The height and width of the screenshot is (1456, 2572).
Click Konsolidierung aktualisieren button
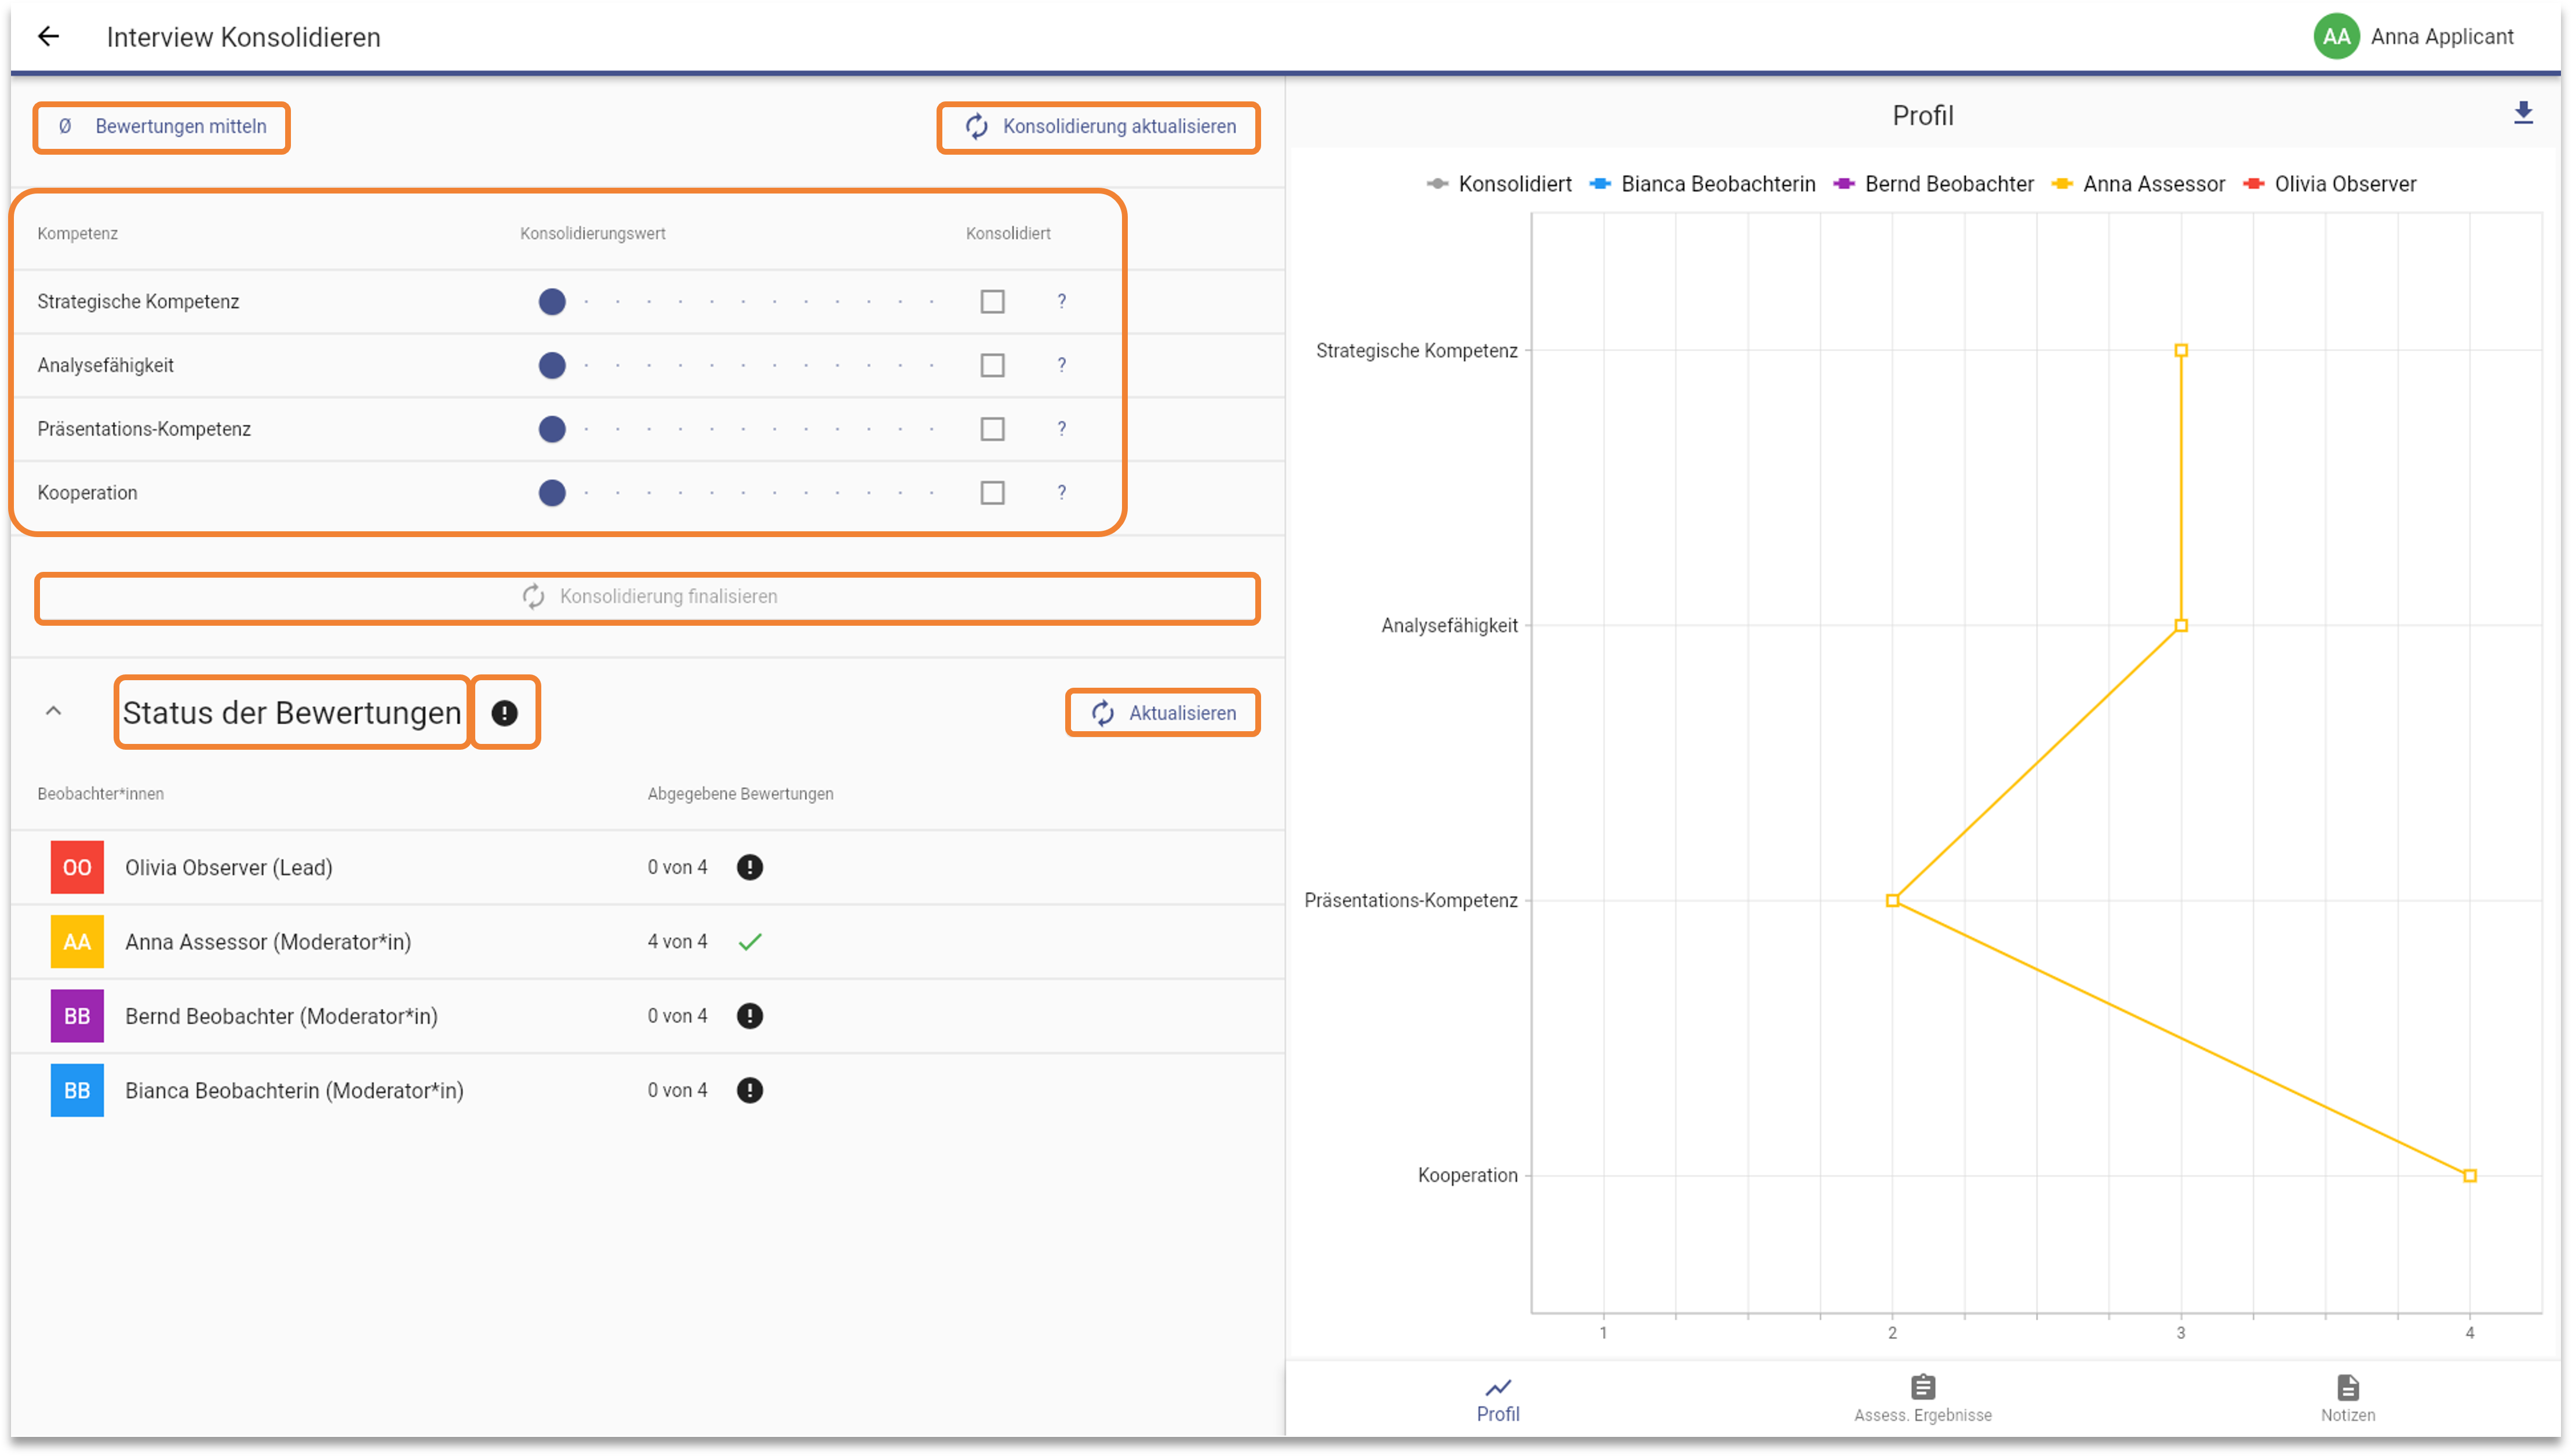(x=1098, y=127)
